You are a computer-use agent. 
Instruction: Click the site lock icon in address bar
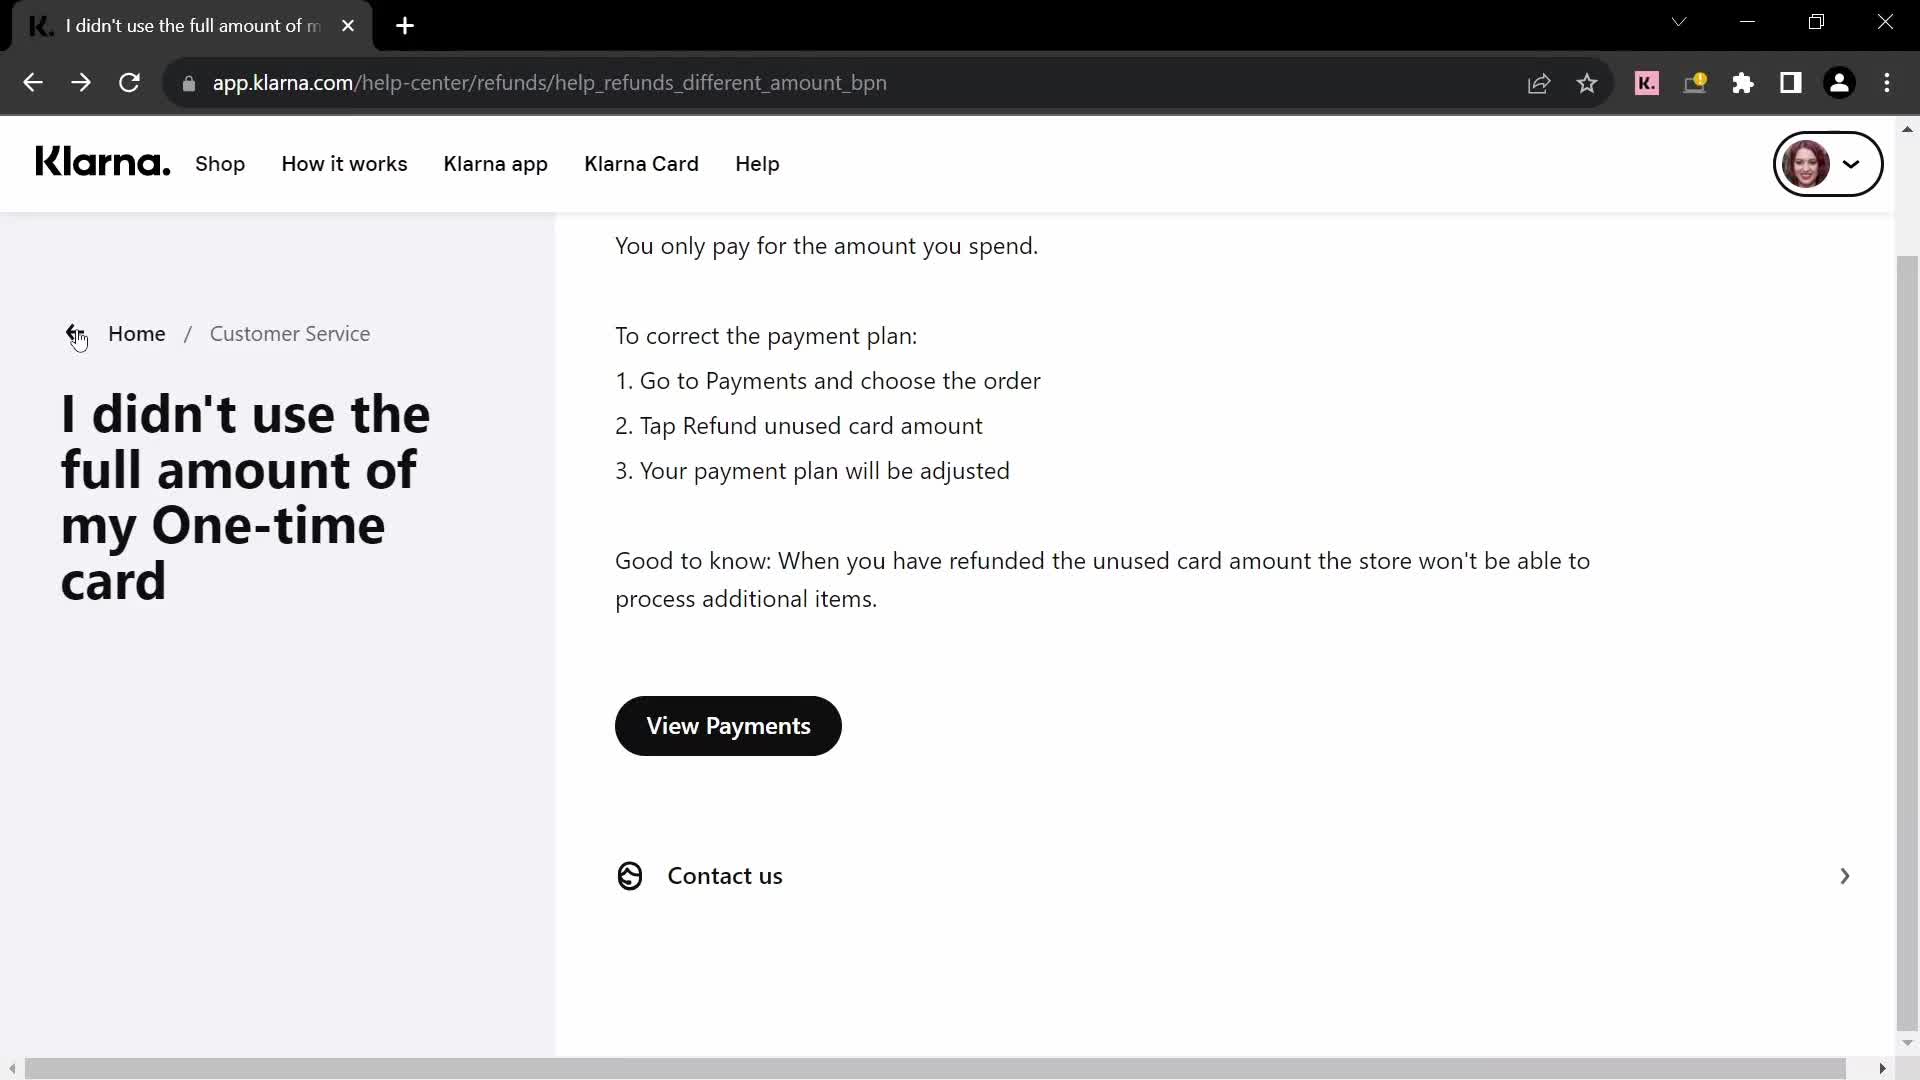pyautogui.click(x=189, y=84)
